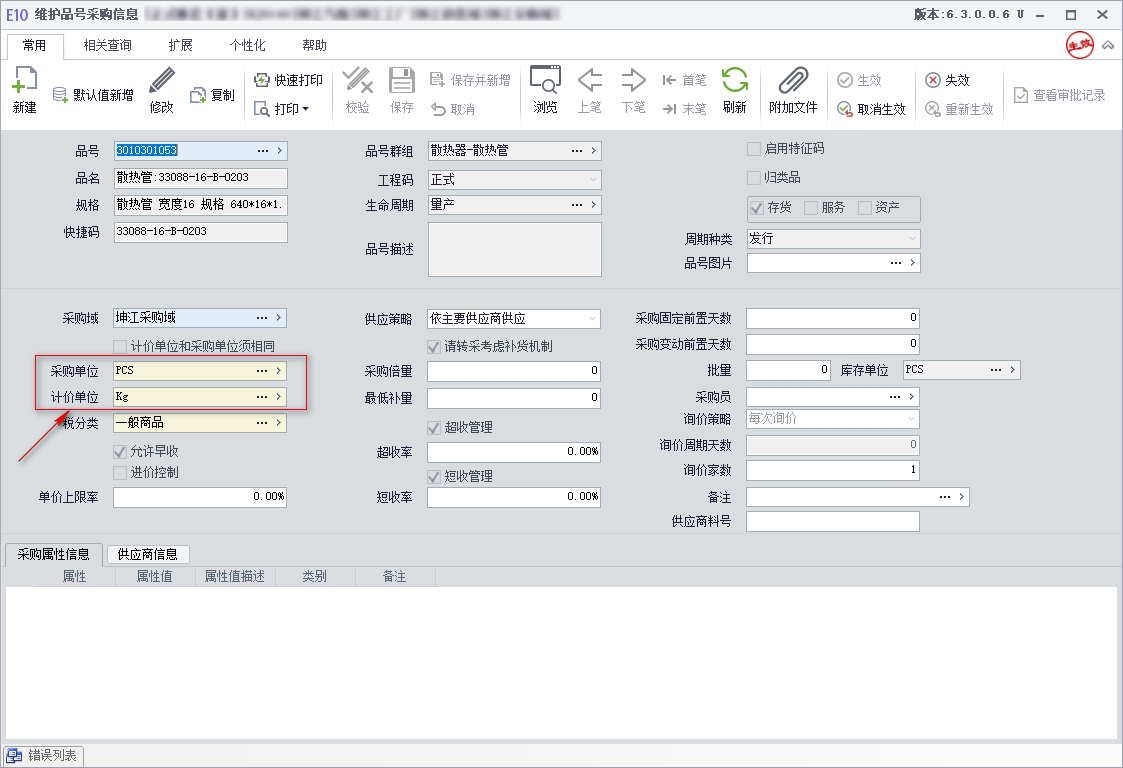This screenshot has width=1123, height=768.
Task: Click the 采购倍量 input field
Action: click(x=514, y=371)
